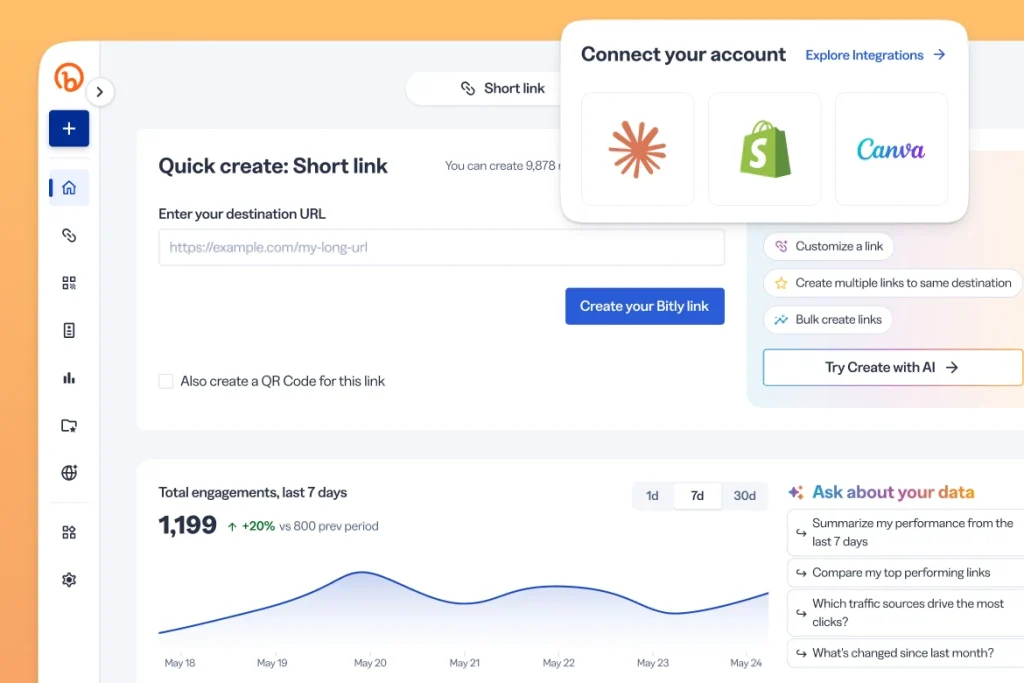1024x683 pixels.
Task: Click the sparkle icon beside Ask about your data
Action: click(796, 492)
